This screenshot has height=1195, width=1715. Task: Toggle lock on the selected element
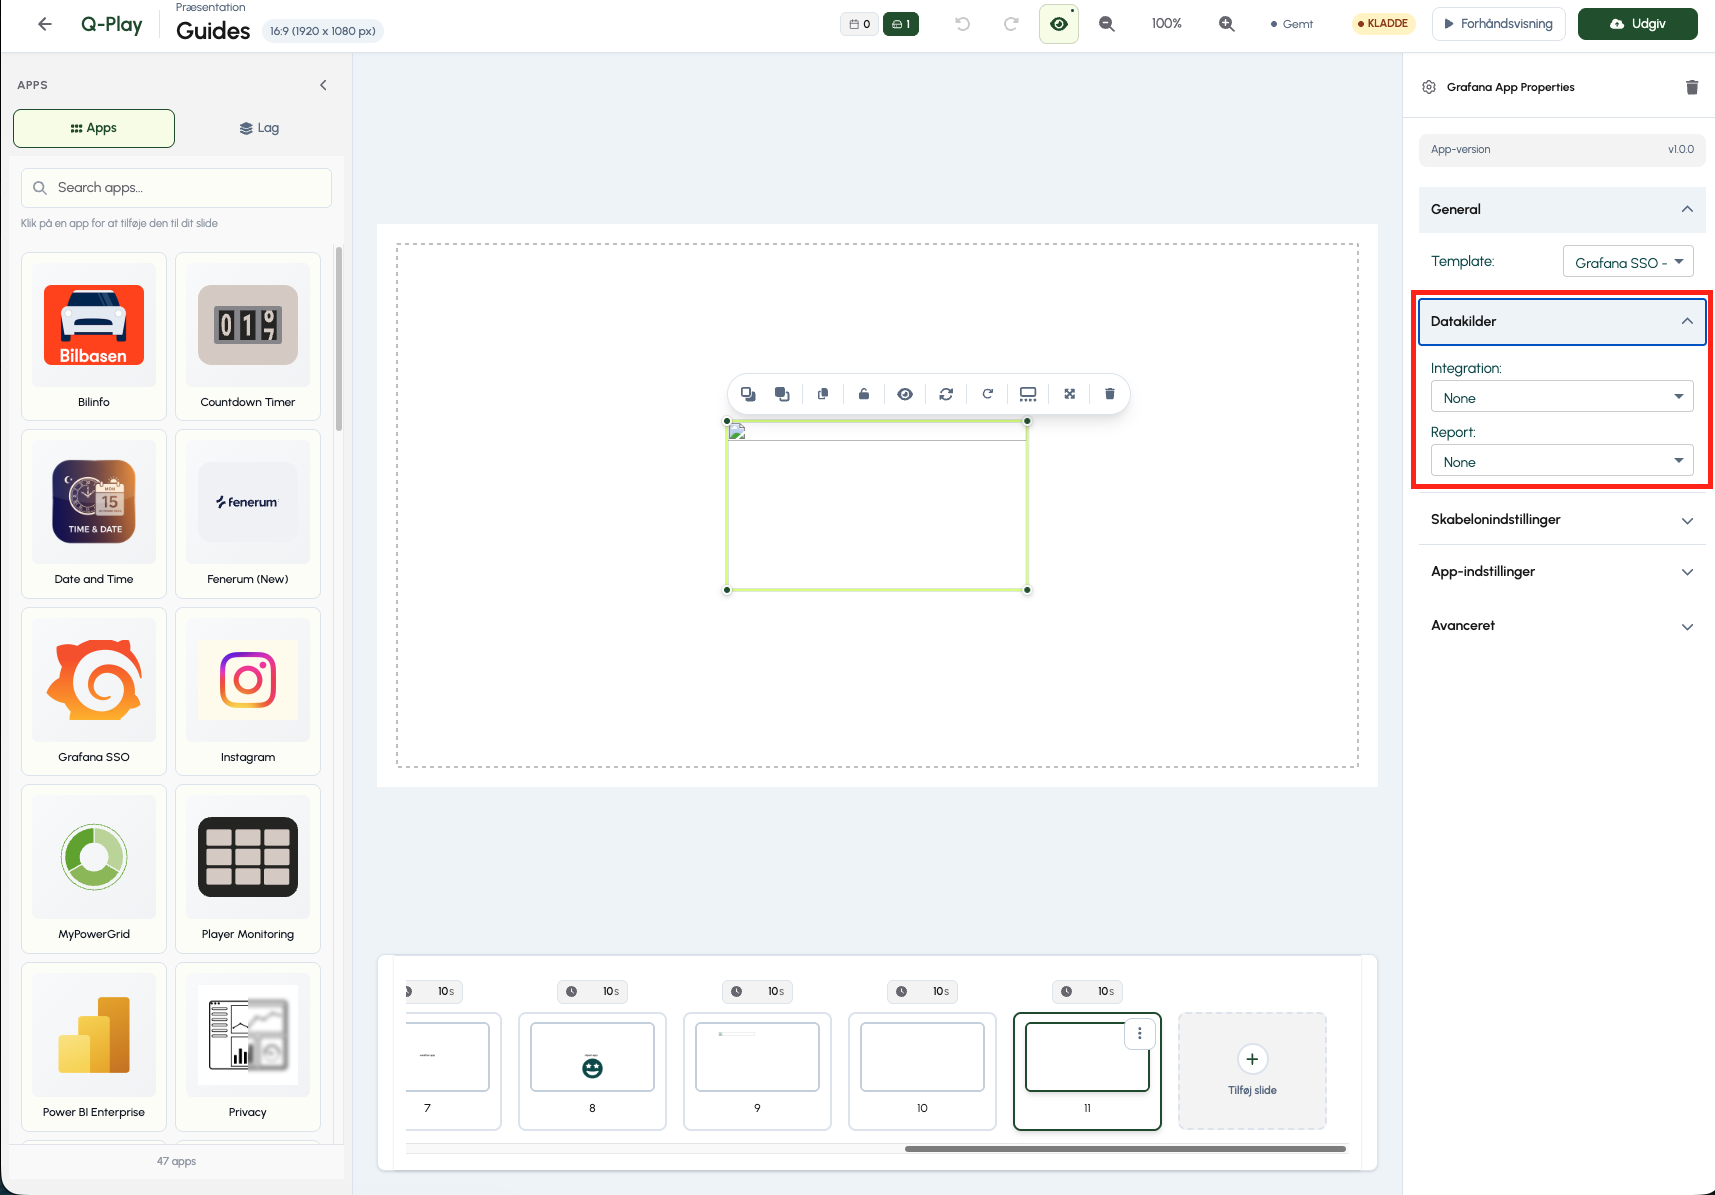click(864, 394)
